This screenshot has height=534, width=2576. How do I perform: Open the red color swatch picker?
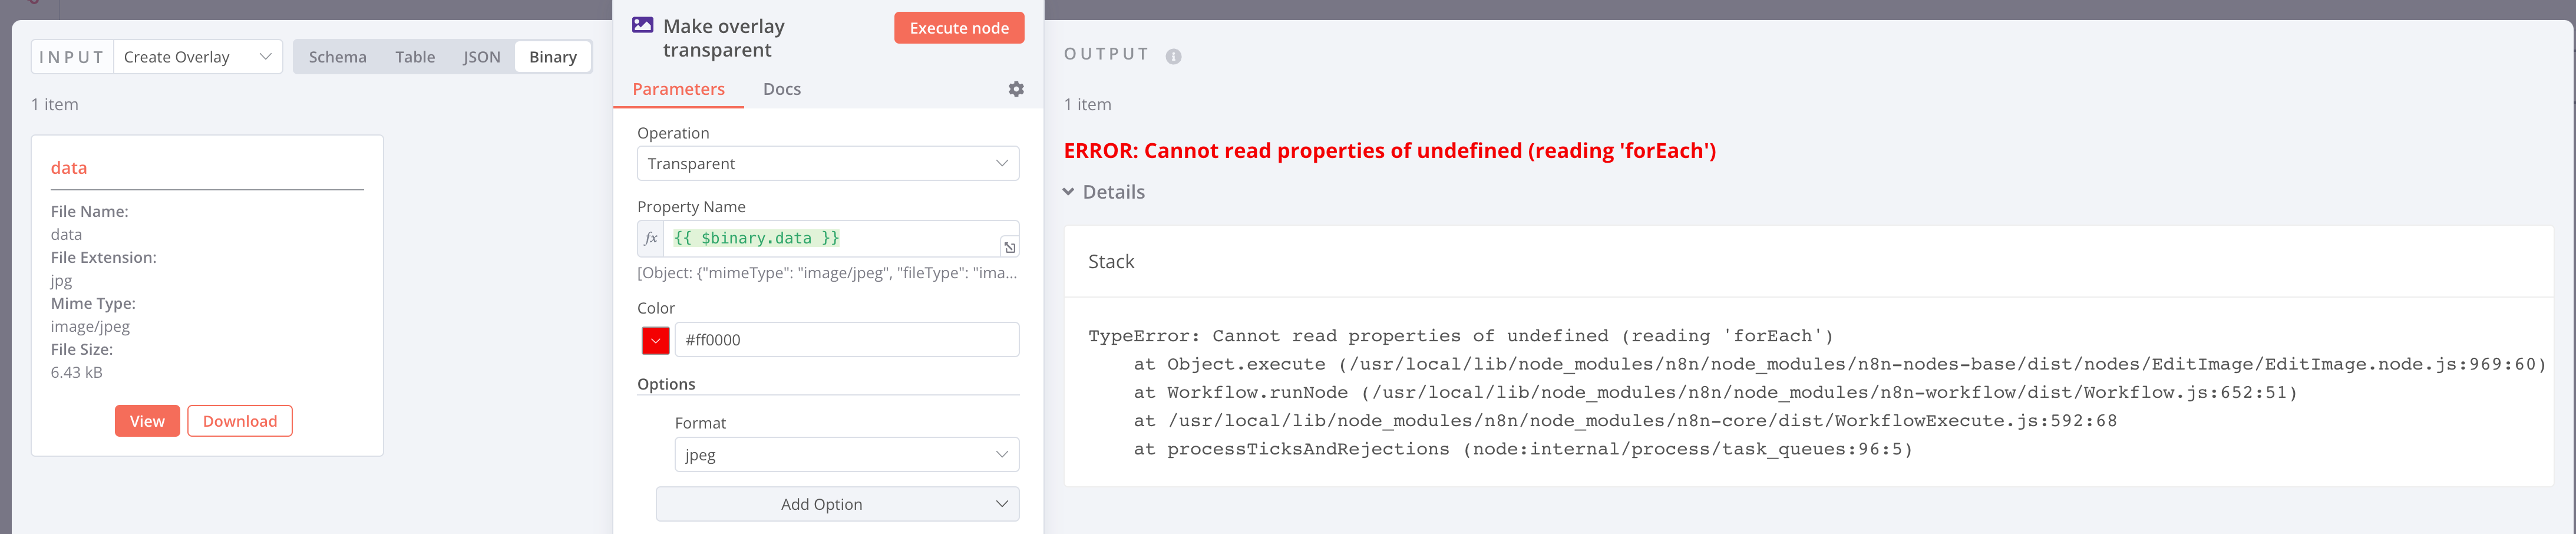click(x=655, y=340)
